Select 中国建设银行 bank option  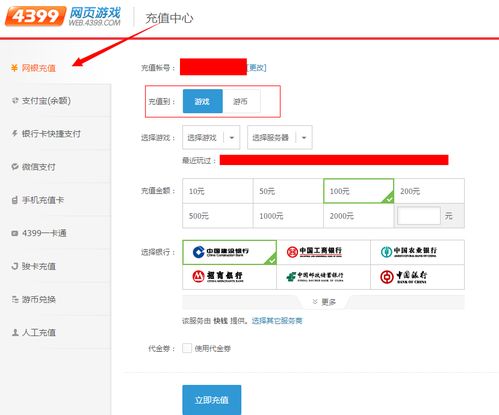tap(230, 252)
